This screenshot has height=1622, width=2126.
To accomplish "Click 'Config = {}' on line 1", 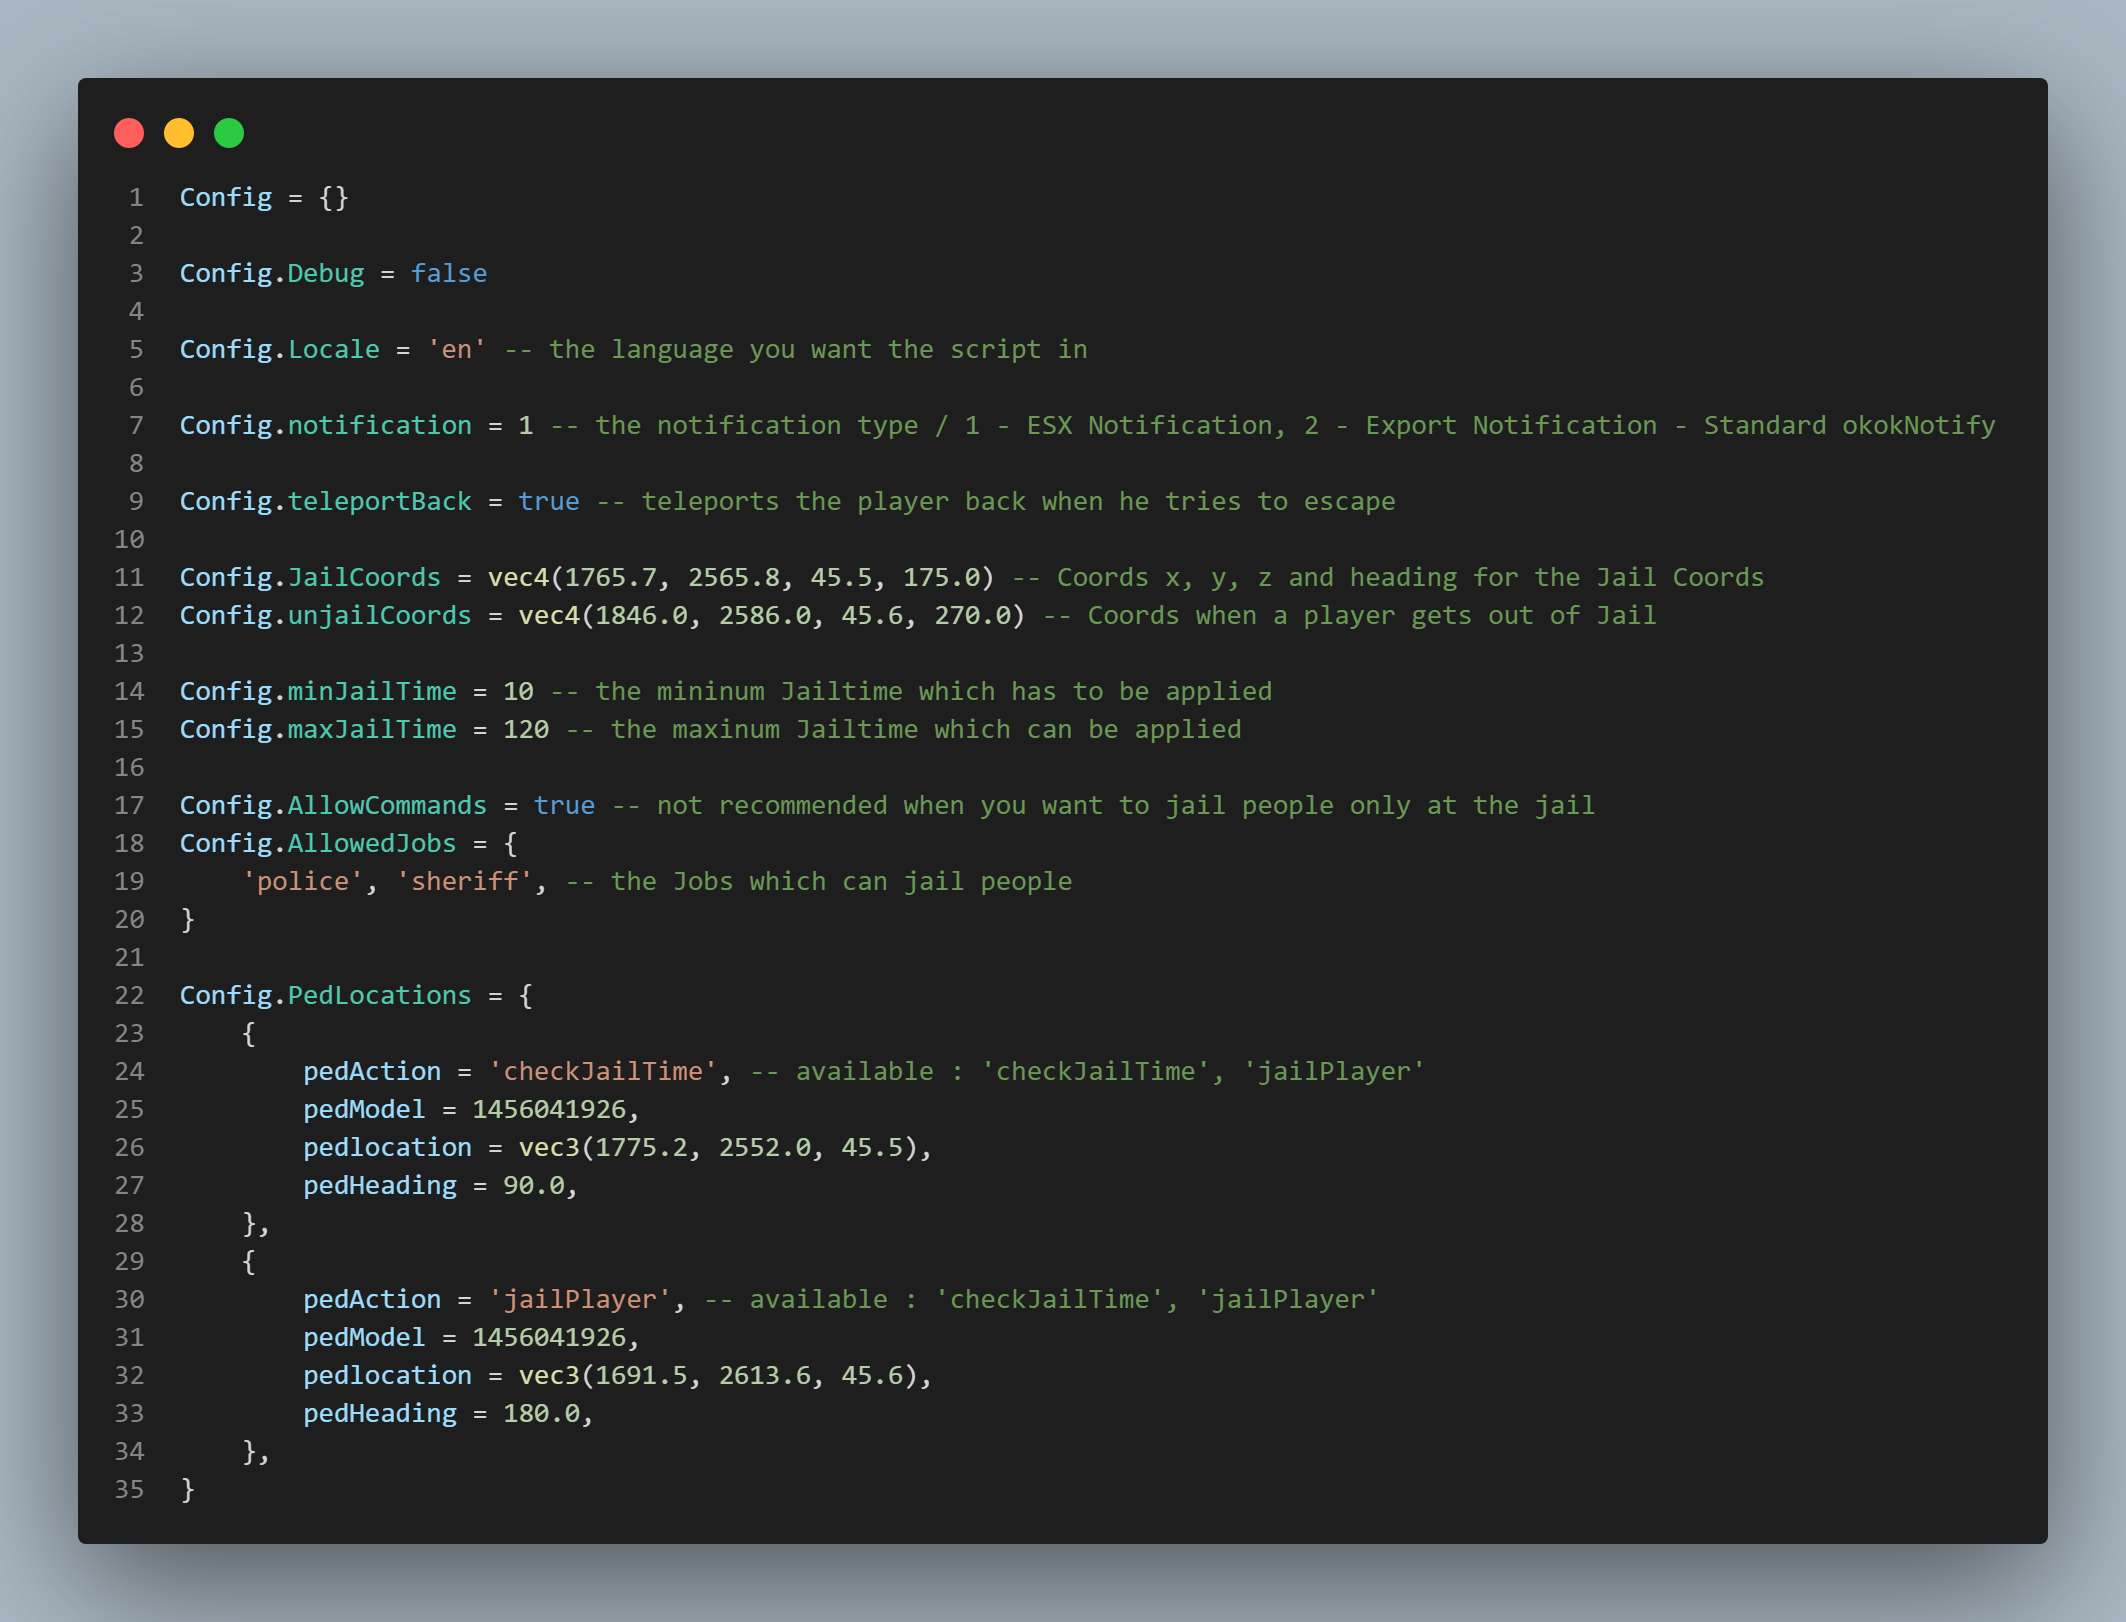I will (264, 198).
